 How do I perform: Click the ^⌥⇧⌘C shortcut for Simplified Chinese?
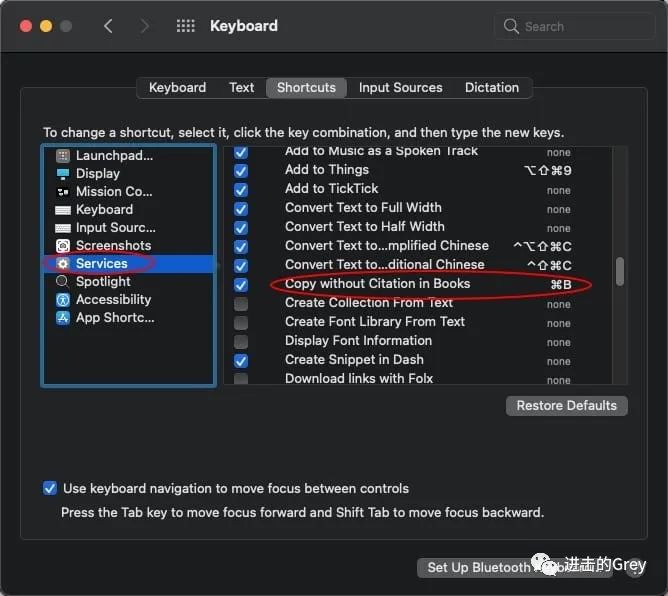(542, 247)
